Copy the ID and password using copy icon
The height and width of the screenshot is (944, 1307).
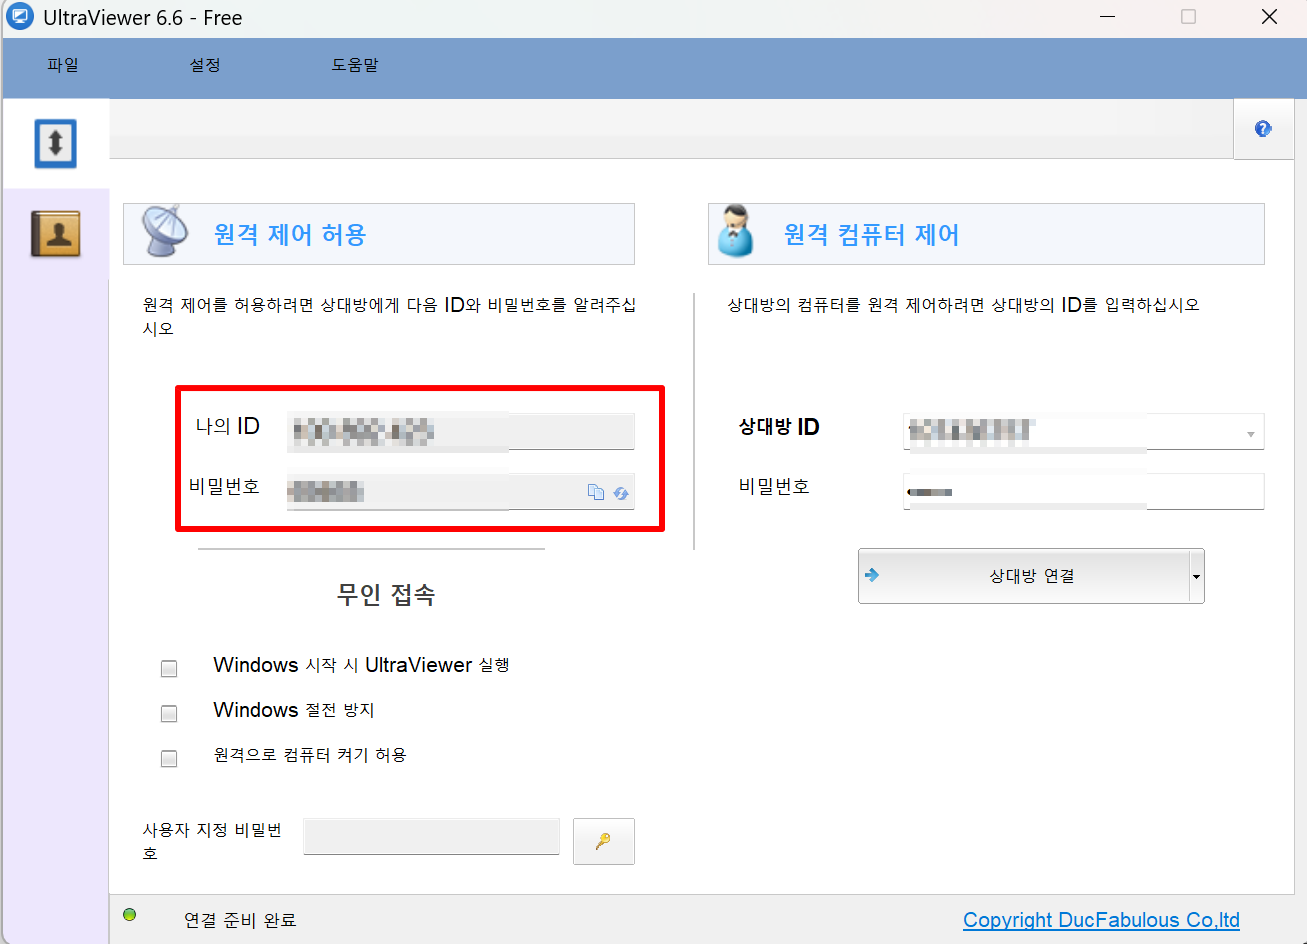pyautogui.click(x=596, y=492)
